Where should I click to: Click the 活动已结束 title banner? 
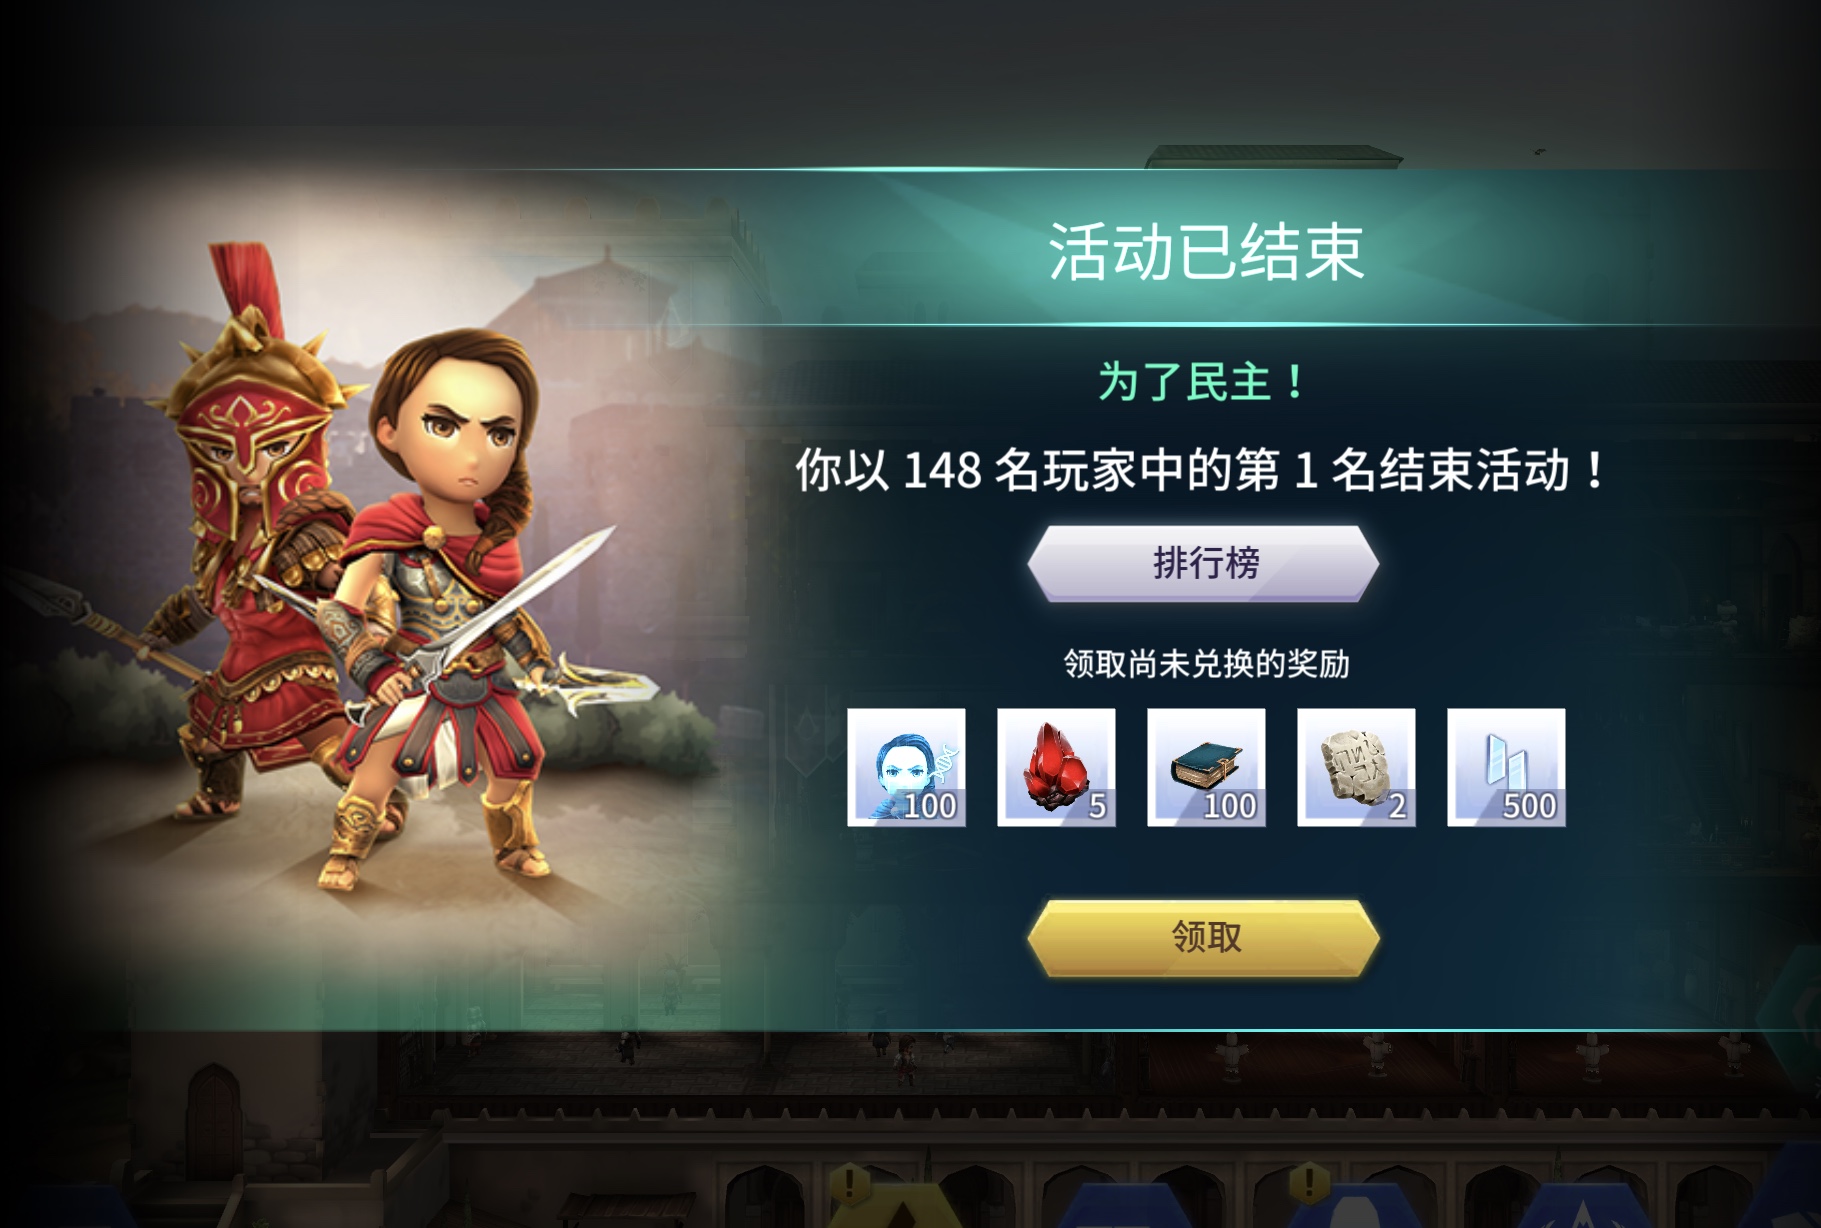click(1206, 252)
